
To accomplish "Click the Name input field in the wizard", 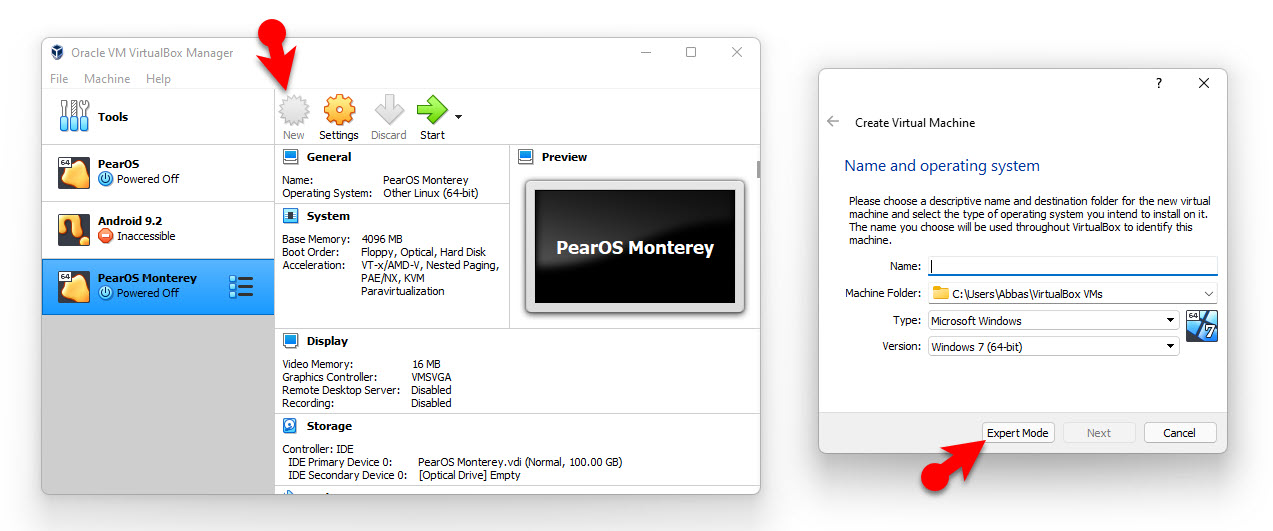I will (x=1073, y=266).
